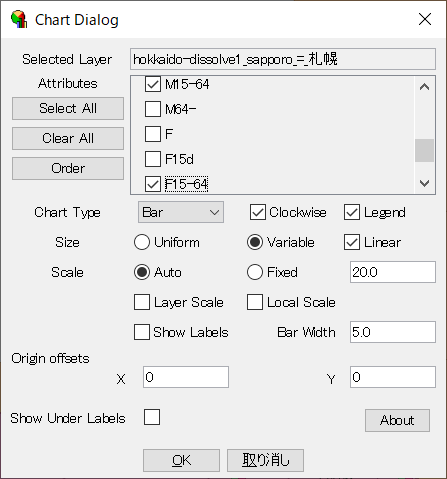The height and width of the screenshot is (479, 447).
Task: Disable the Legend checkbox
Action: [352, 212]
